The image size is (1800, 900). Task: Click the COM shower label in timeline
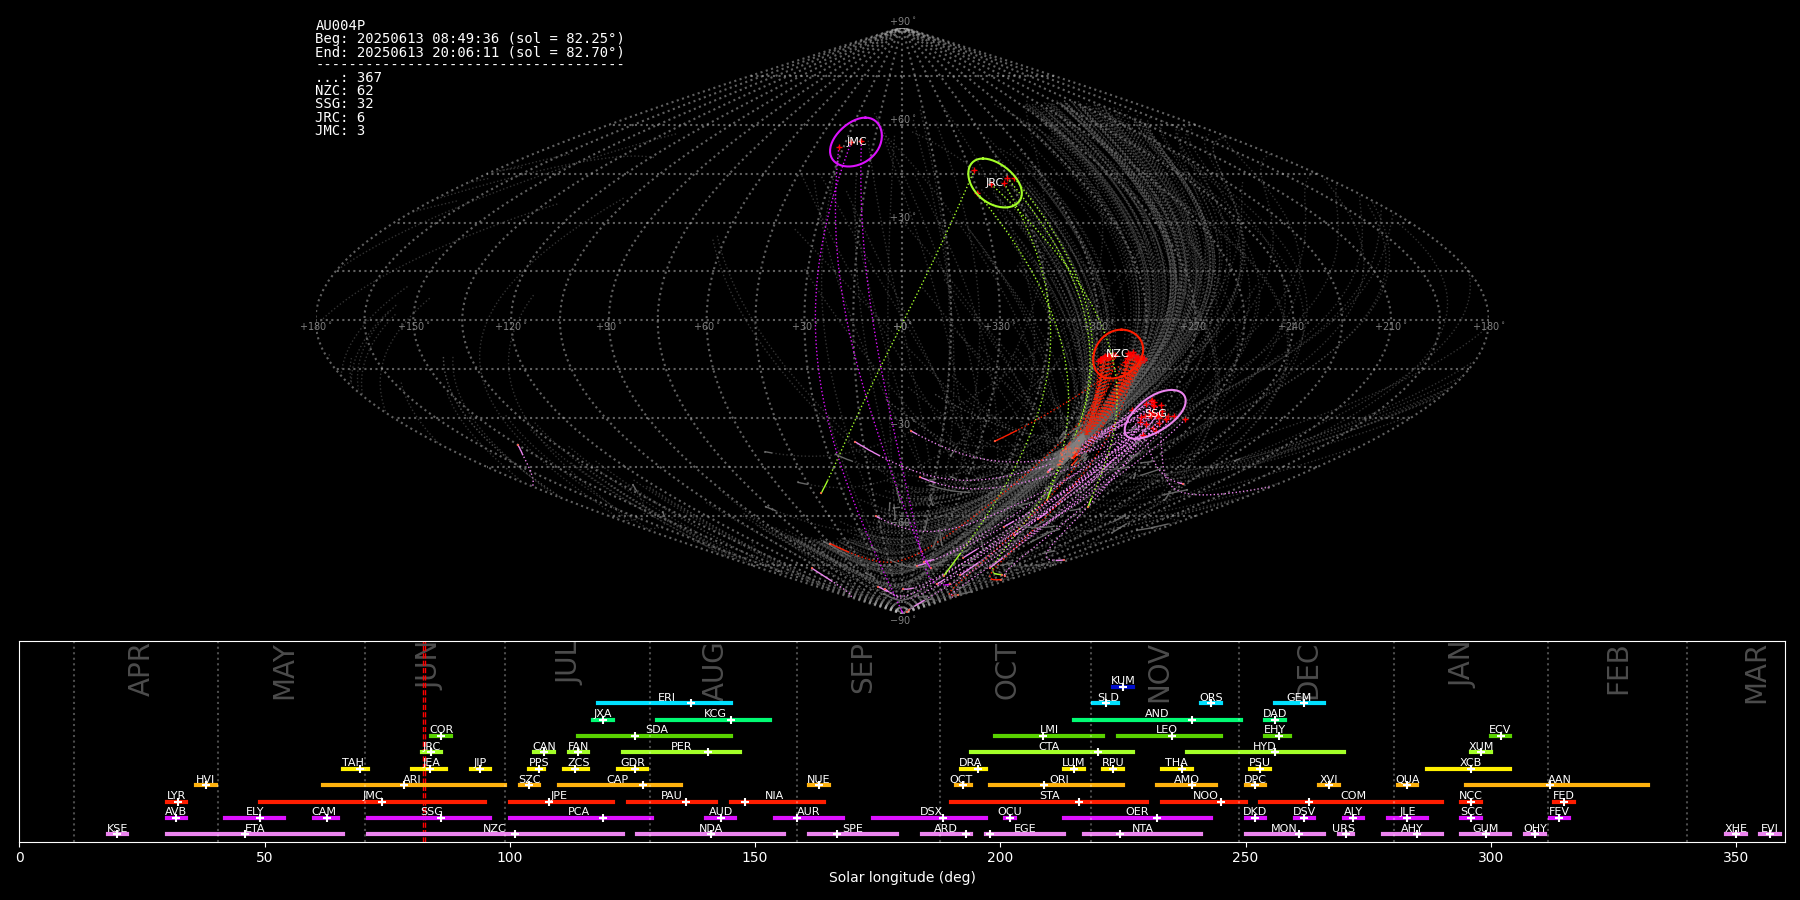click(x=1353, y=796)
